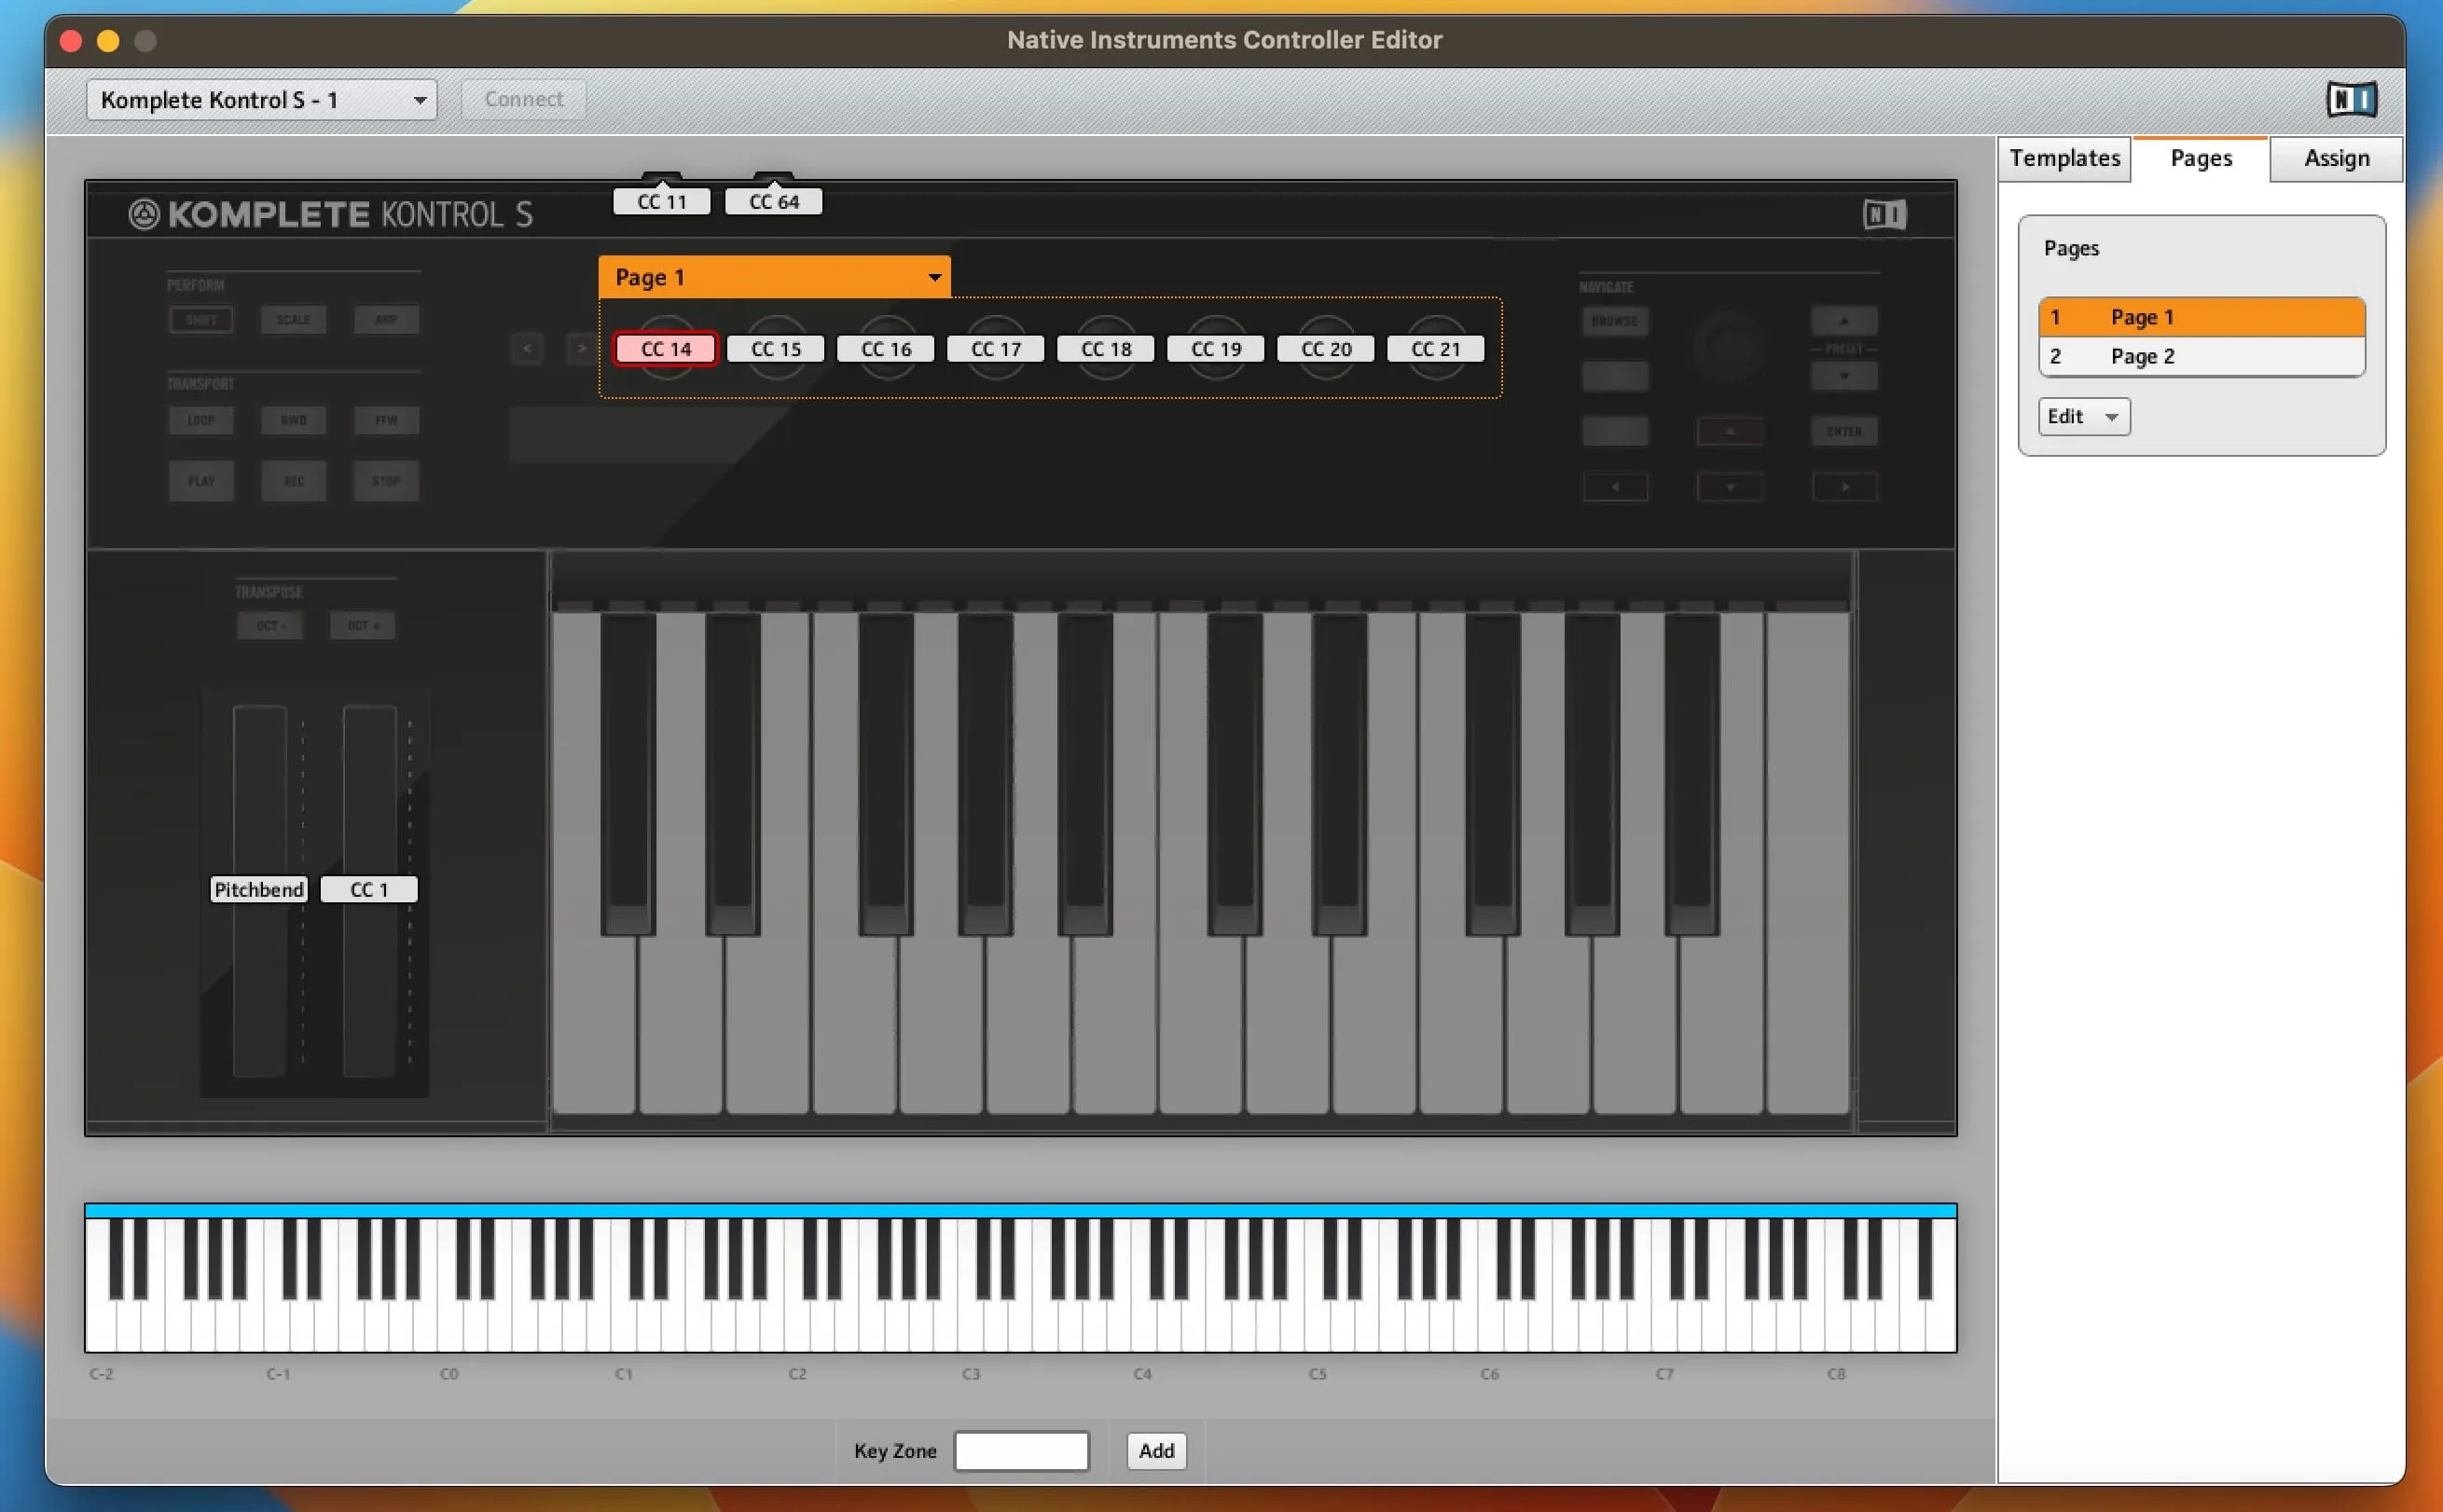Switch to the Assign tab
Image resolution: width=2443 pixels, height=1512 pixels.
tap(2335, 158)
